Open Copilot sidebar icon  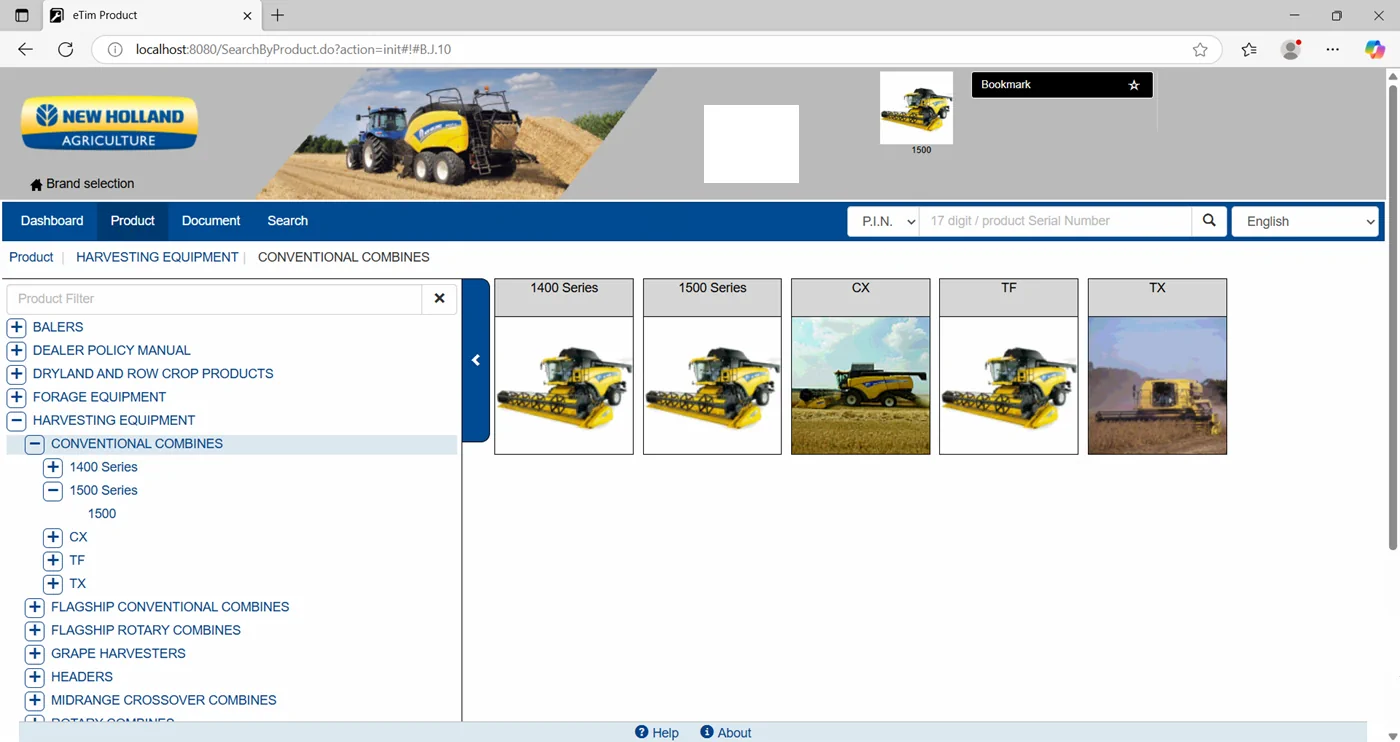point(1375,49)
